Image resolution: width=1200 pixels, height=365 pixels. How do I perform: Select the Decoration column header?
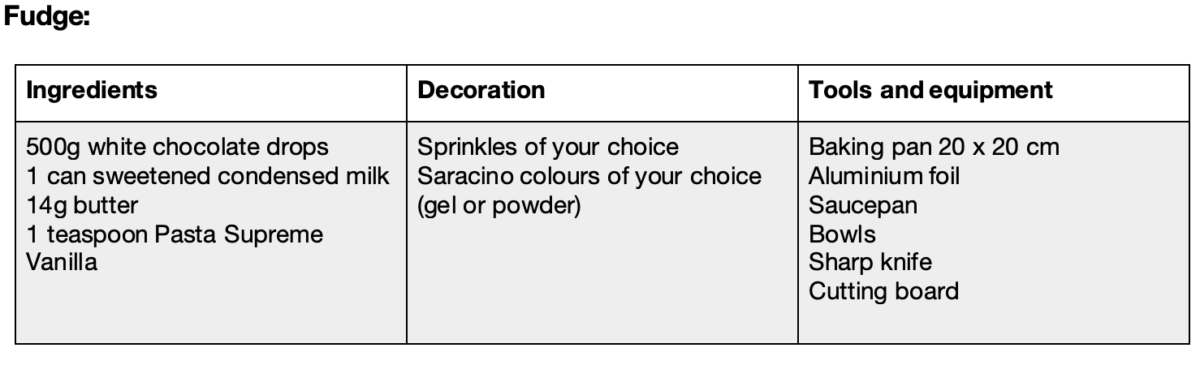[x=481, y=91]
